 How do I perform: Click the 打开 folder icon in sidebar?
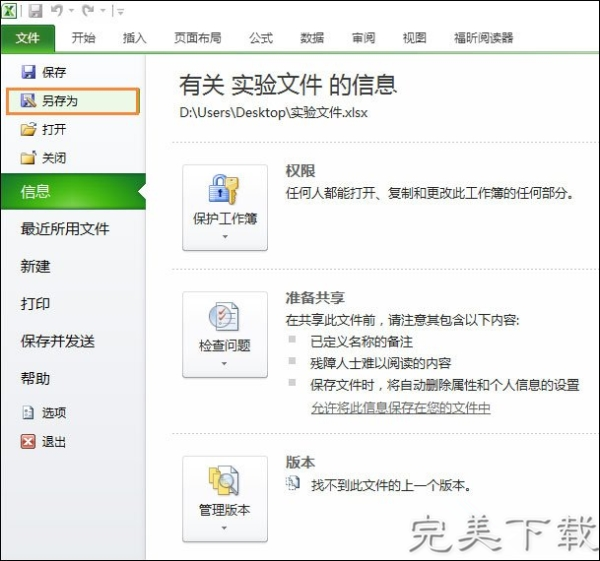click(28, 129)
